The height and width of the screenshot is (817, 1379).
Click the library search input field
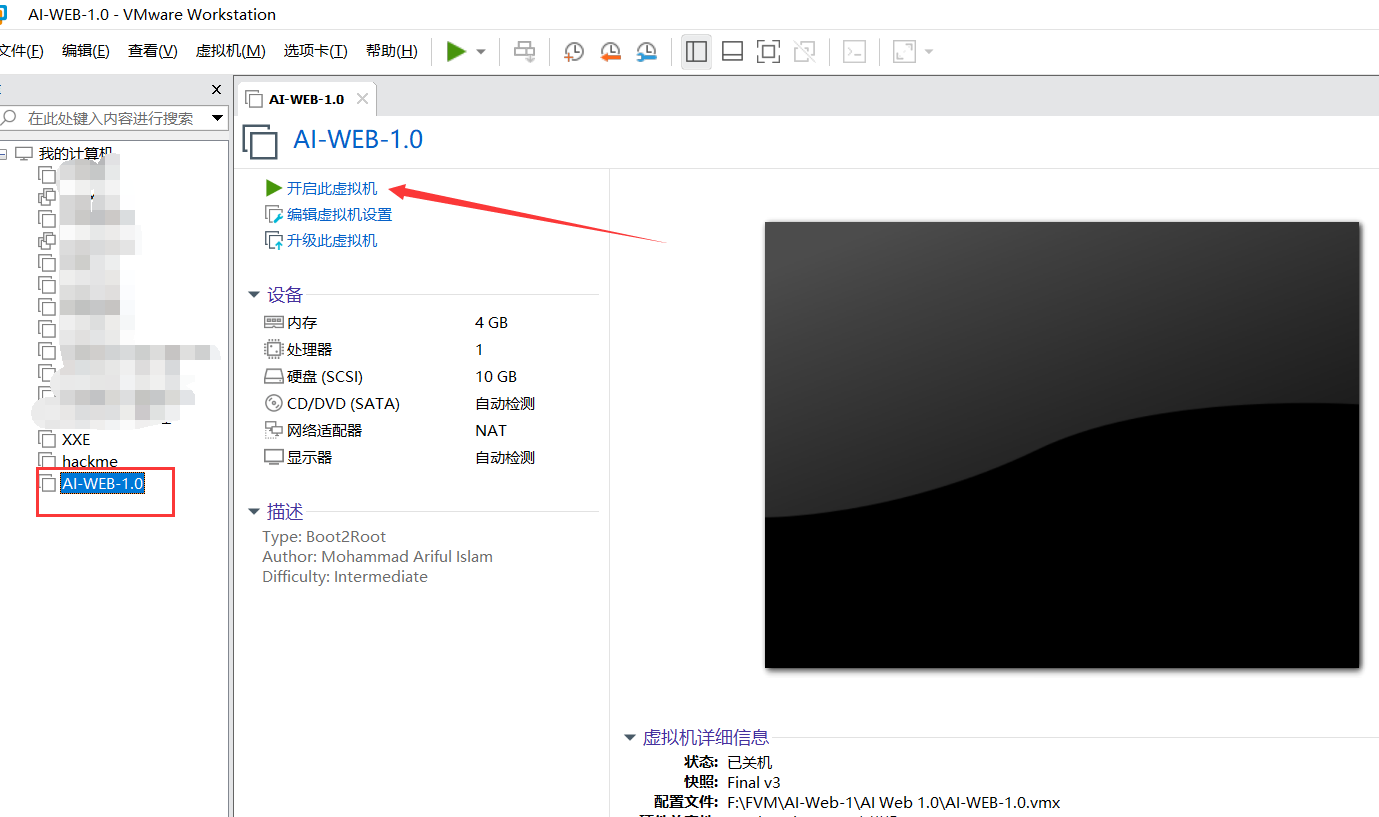tap(110, 118)
